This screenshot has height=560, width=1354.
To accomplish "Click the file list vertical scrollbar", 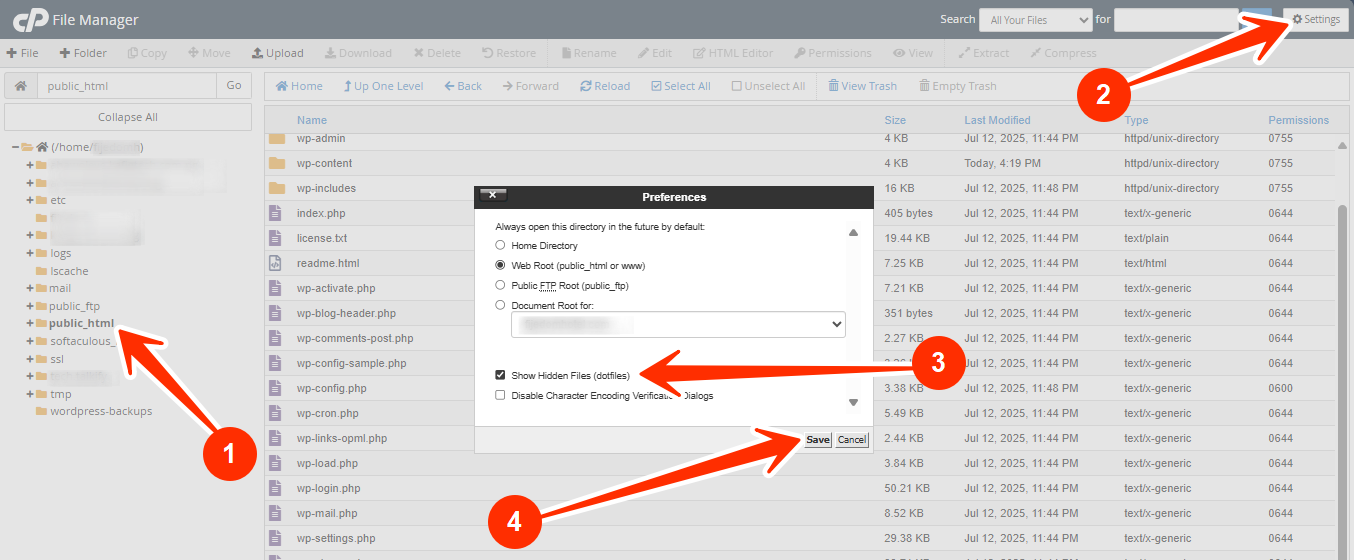I will [1343, 380].
